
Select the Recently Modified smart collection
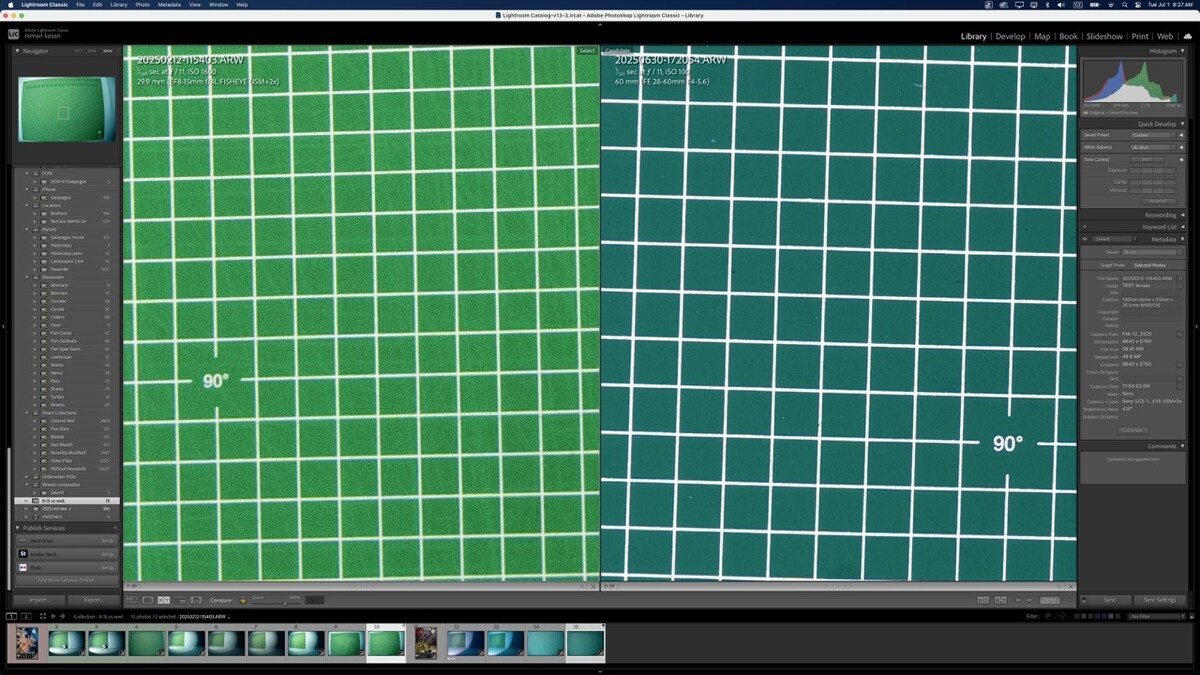[66, 452]
